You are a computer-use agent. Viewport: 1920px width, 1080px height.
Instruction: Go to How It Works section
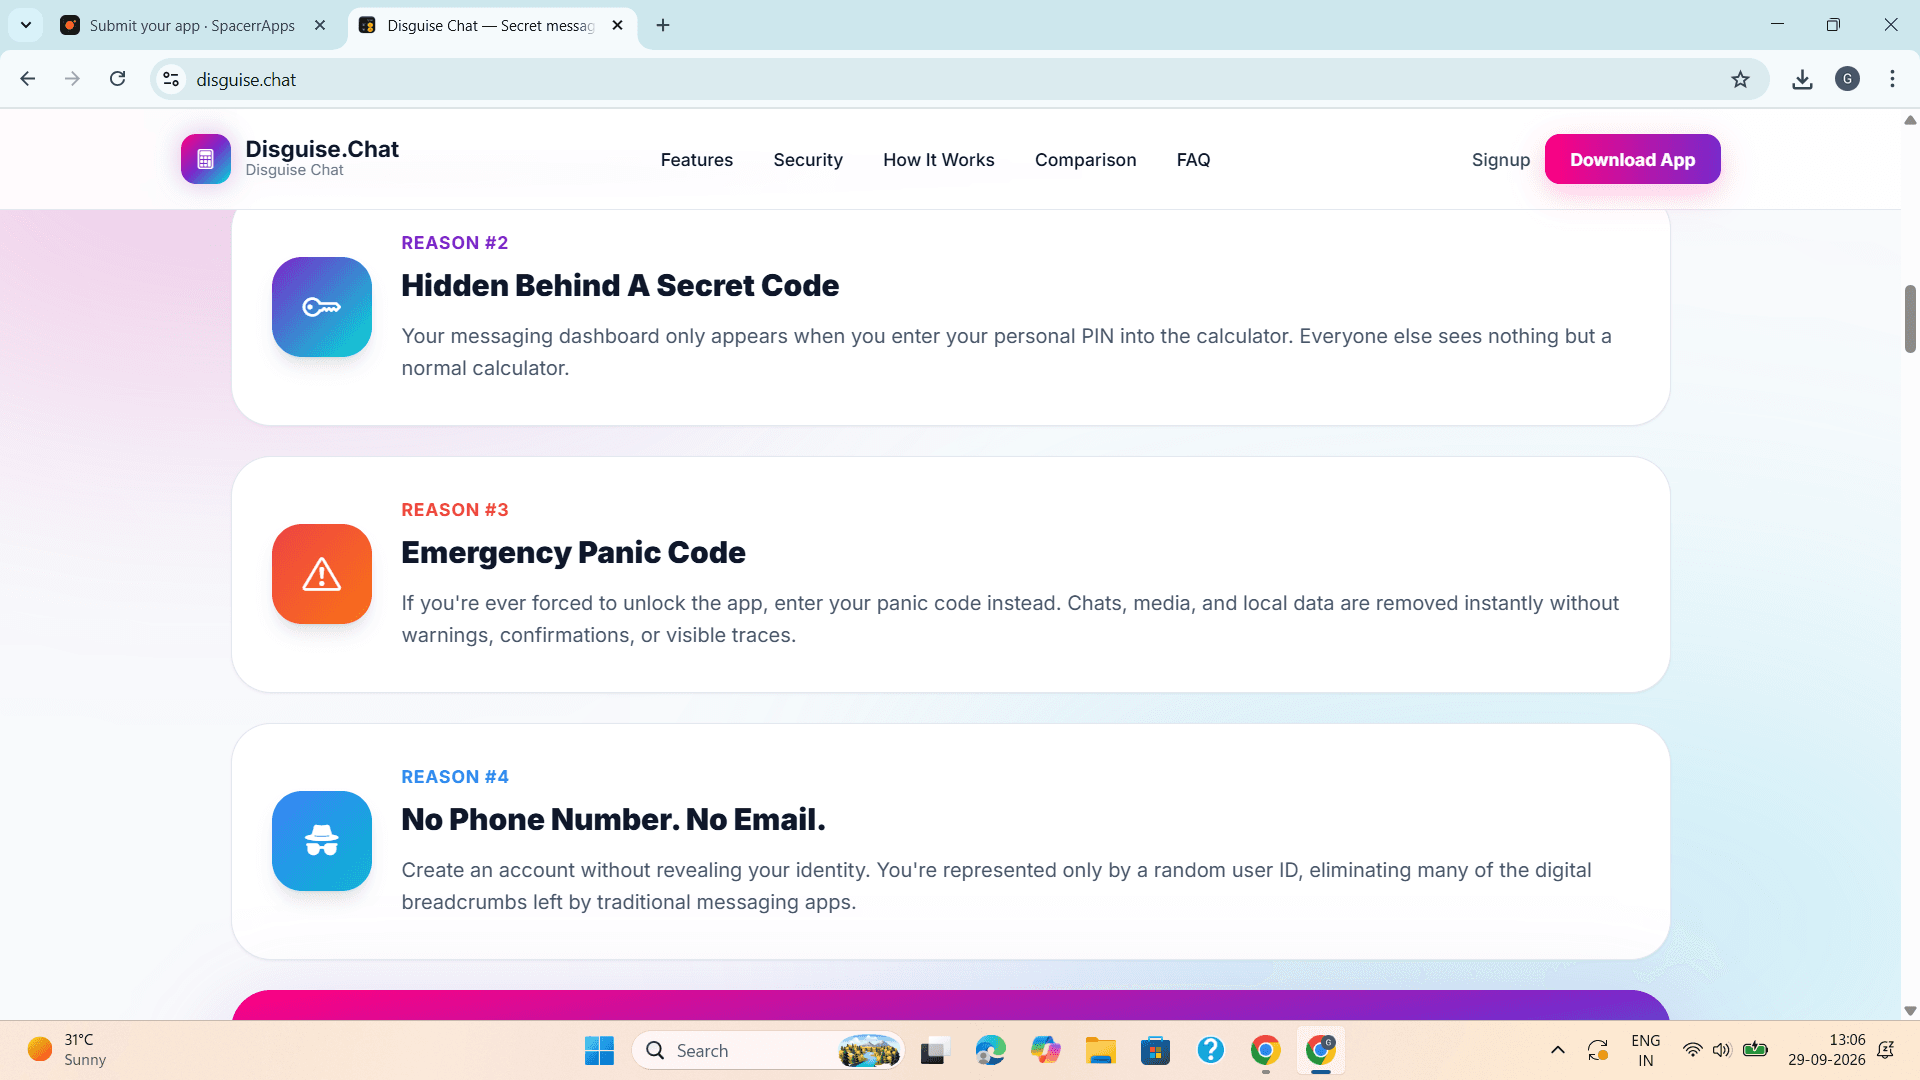point(938,160)
